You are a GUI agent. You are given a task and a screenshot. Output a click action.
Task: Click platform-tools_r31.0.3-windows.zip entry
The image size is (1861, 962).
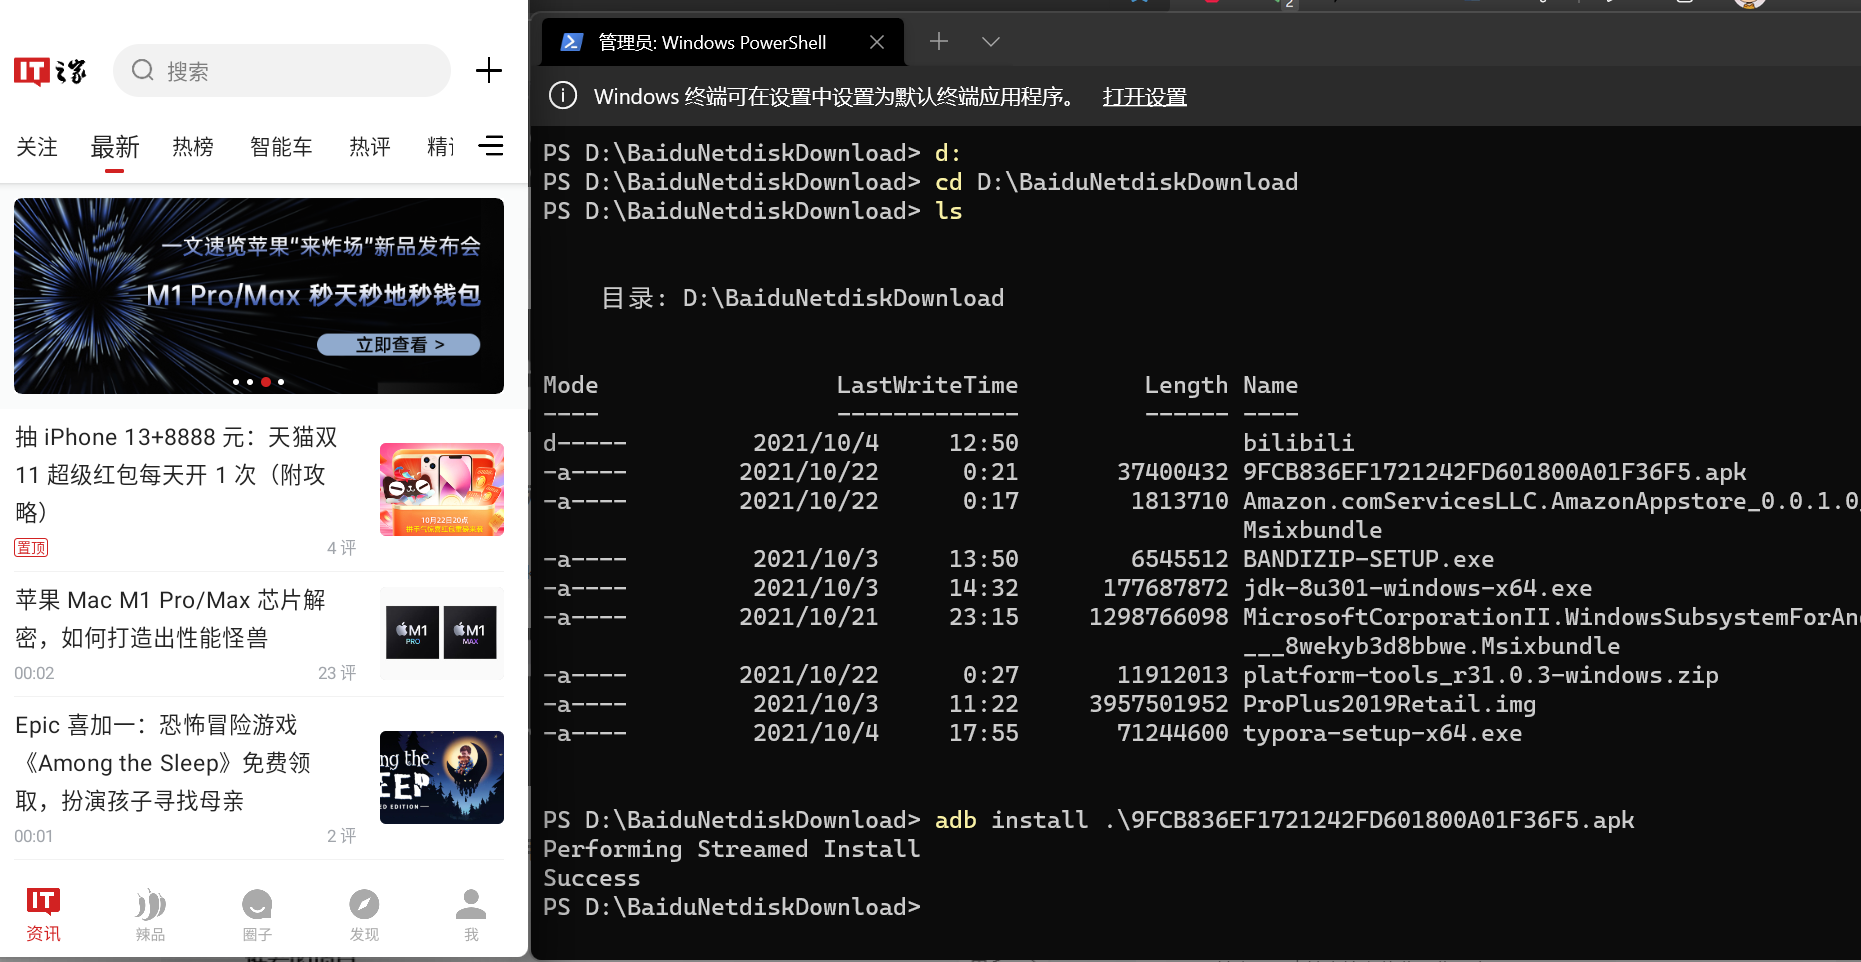click(x=1480, y=675)
